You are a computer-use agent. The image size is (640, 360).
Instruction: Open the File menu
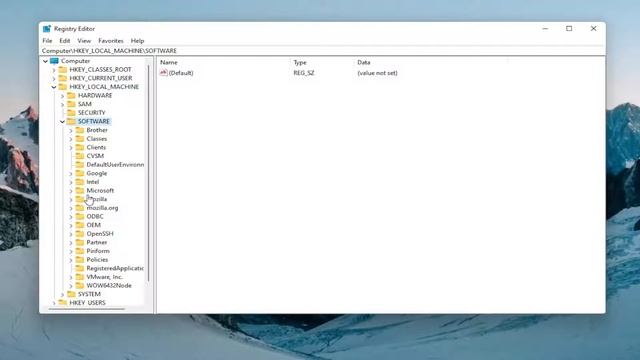(x=47, y=41)
